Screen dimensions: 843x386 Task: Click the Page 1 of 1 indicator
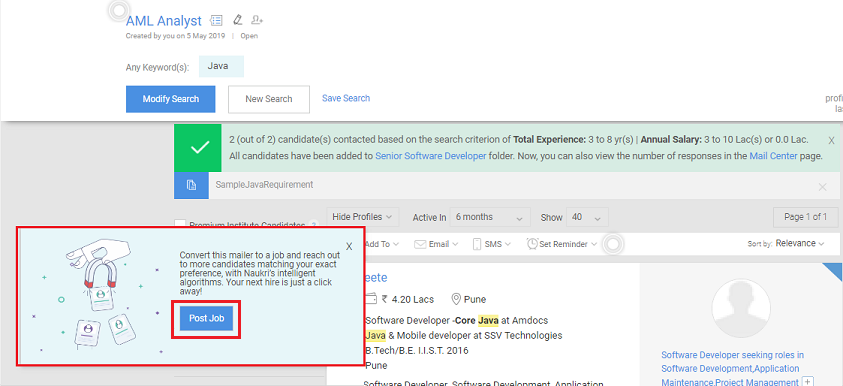805,217
